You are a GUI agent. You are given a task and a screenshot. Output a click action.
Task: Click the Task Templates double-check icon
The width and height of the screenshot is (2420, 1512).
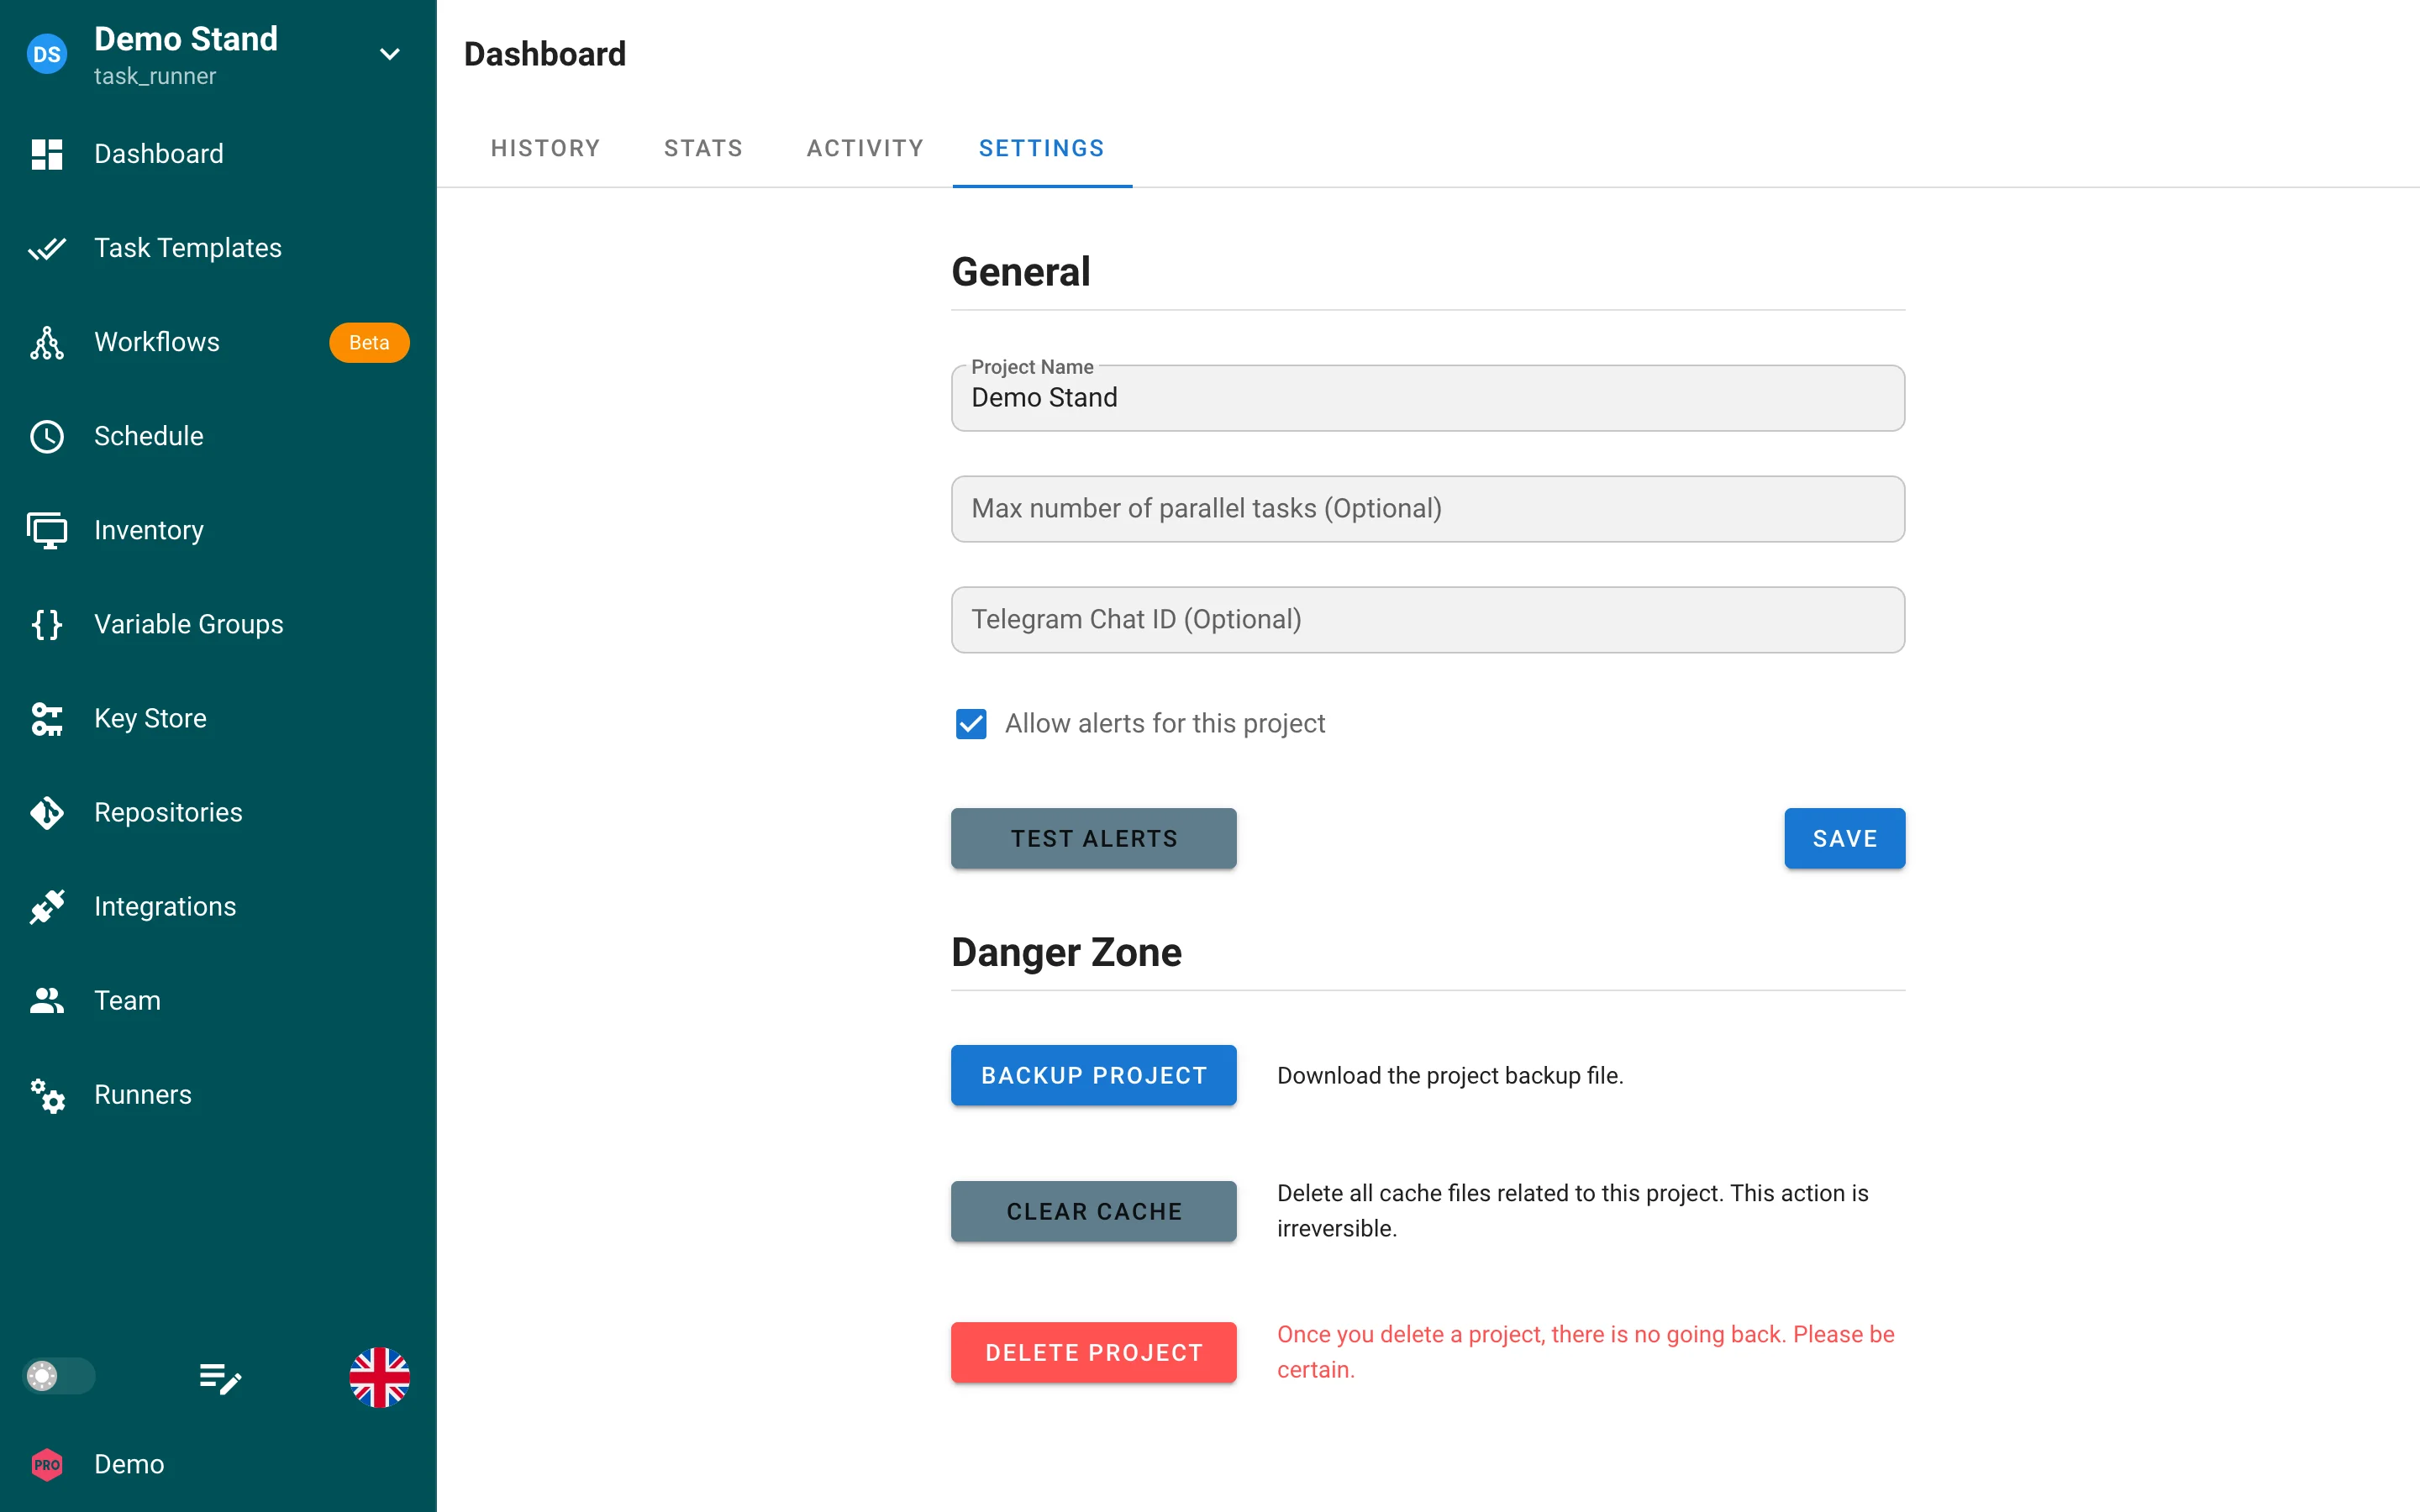click(x=46, y=248)
